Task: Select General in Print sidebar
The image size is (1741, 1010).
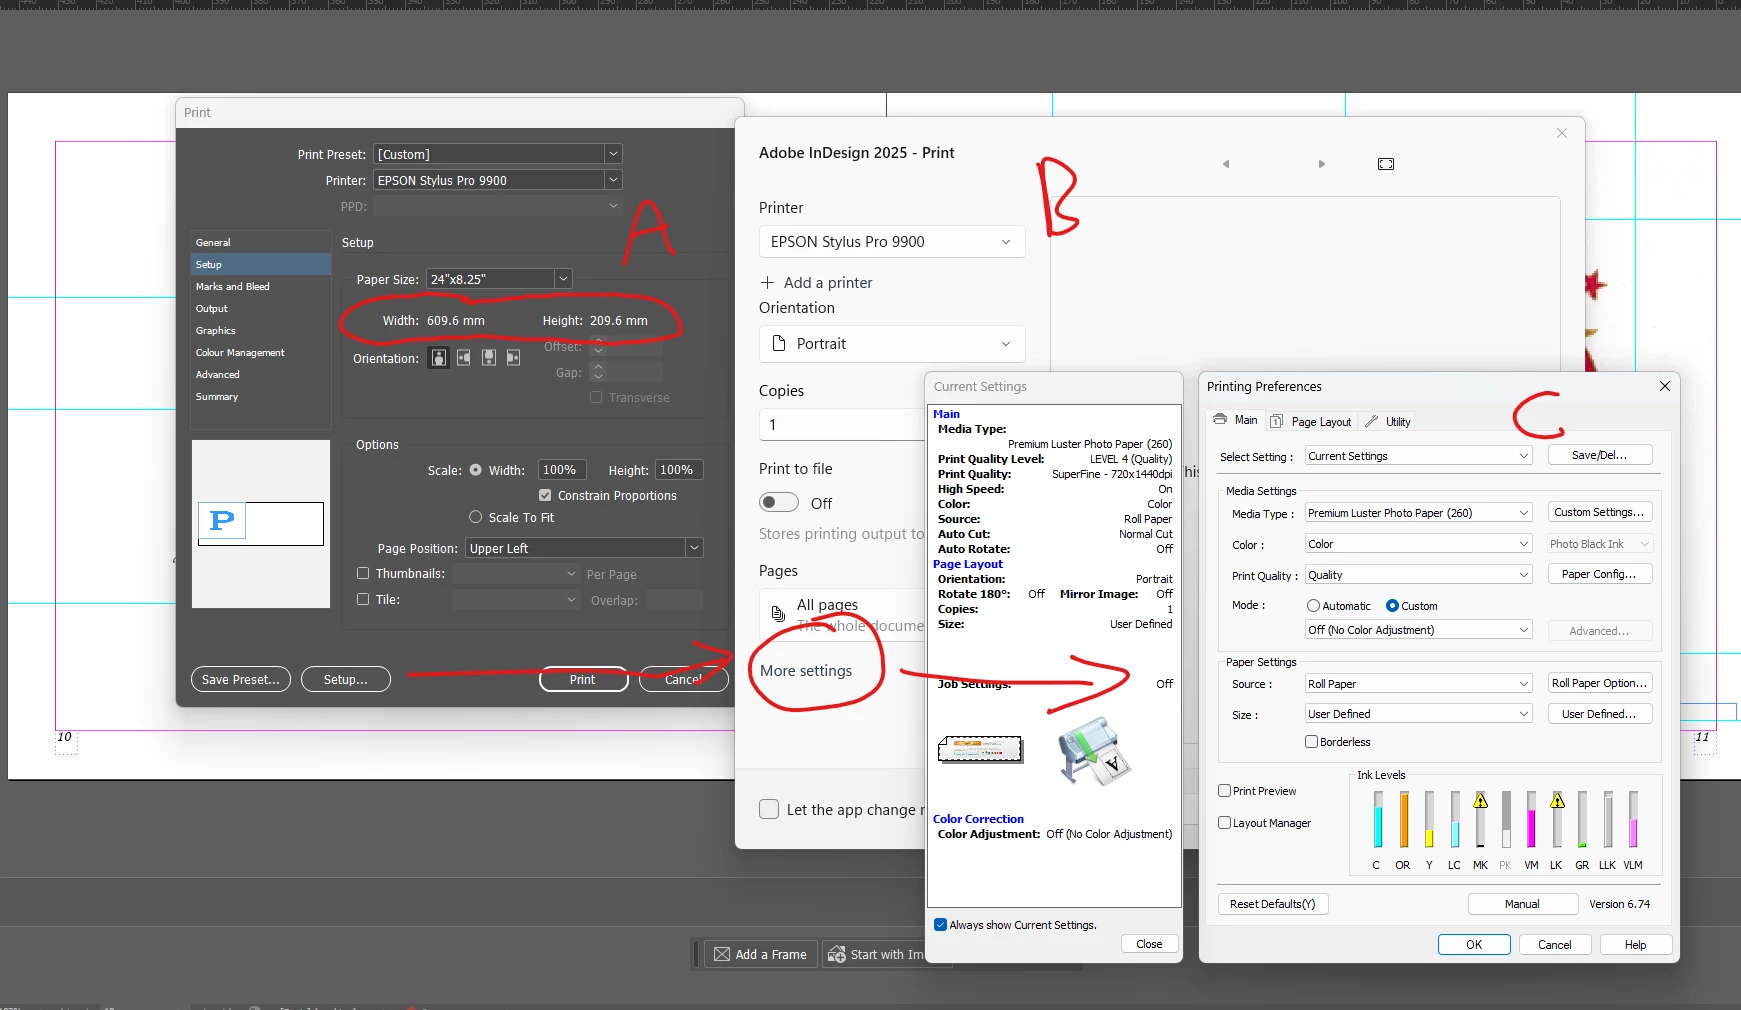Action: [261, 242]
